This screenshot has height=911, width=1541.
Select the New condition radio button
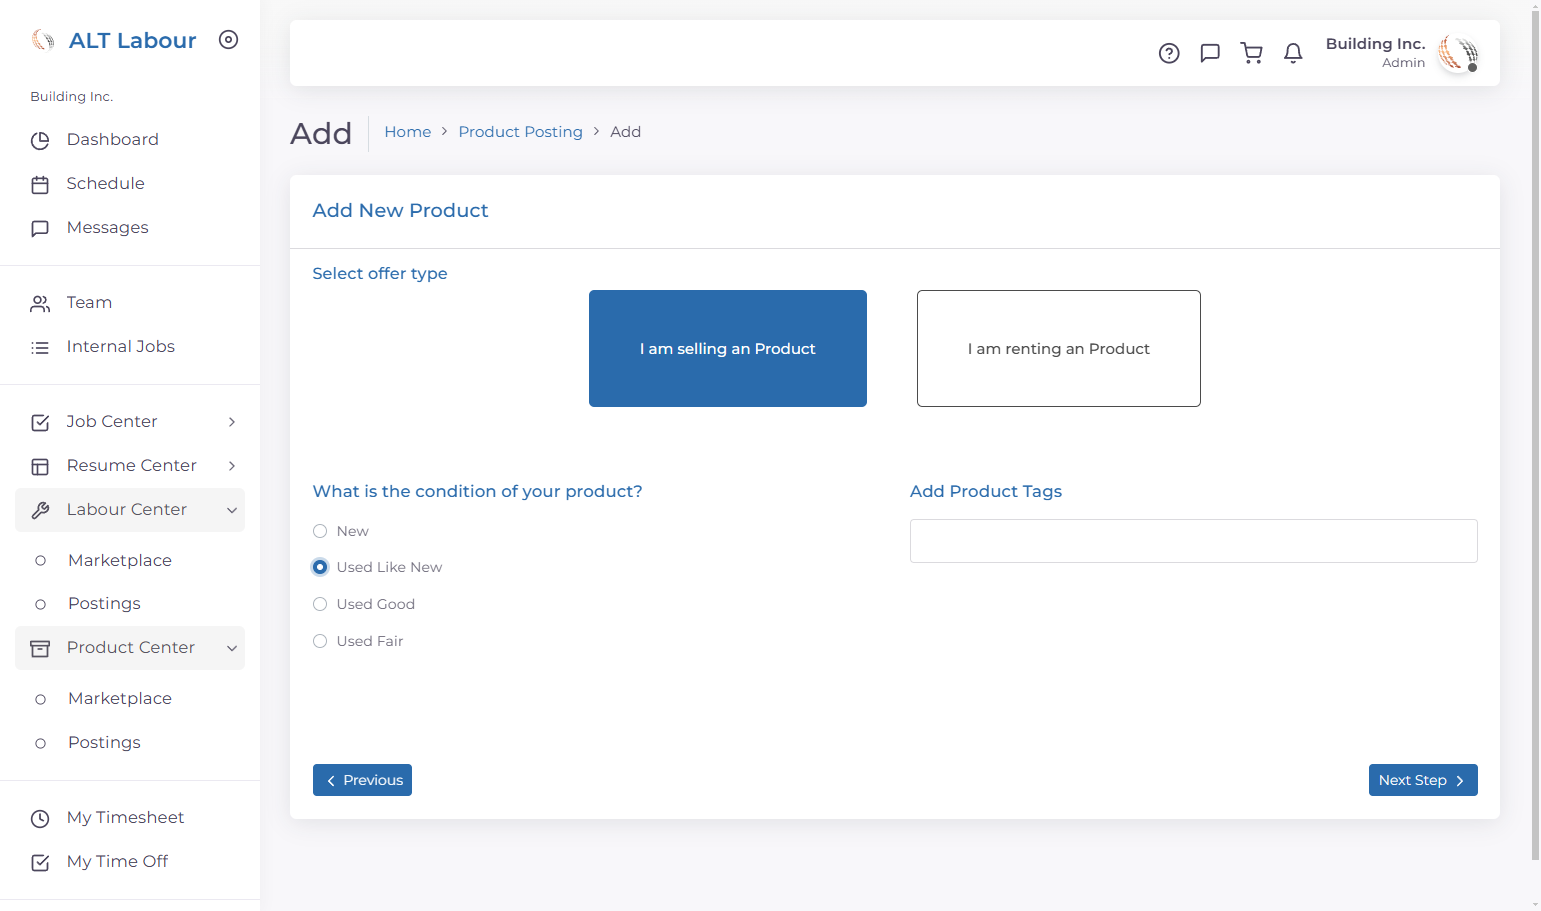(320, 531)
